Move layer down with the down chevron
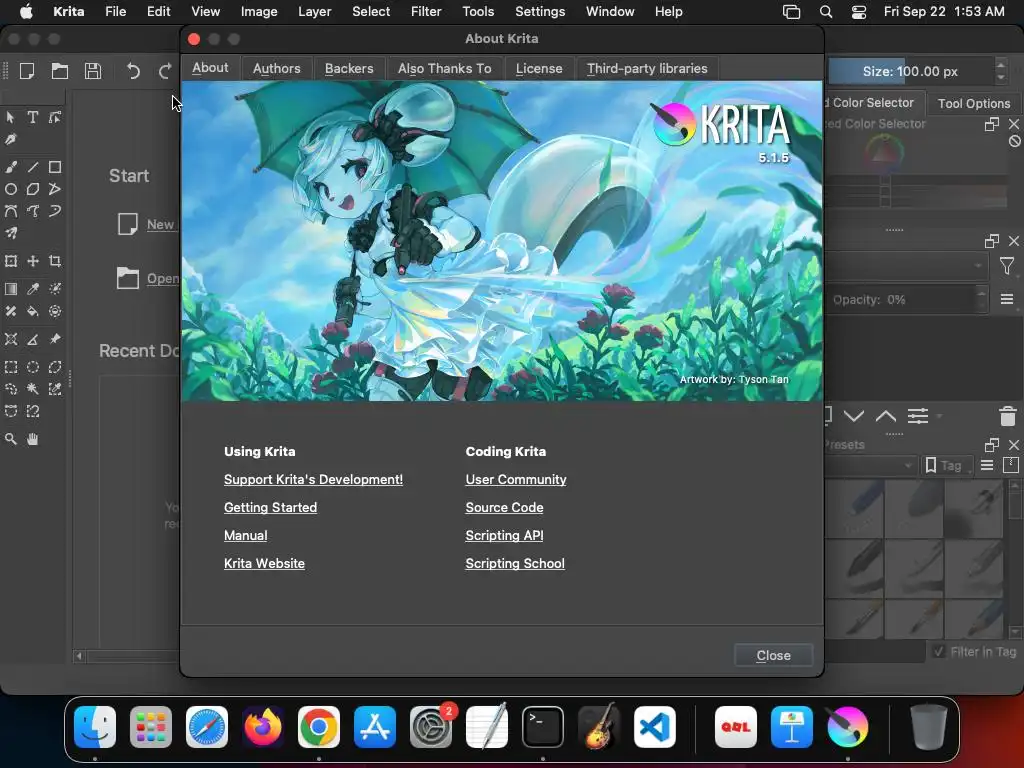This screenshot has height=768, width=1024. tap(854, 416)
